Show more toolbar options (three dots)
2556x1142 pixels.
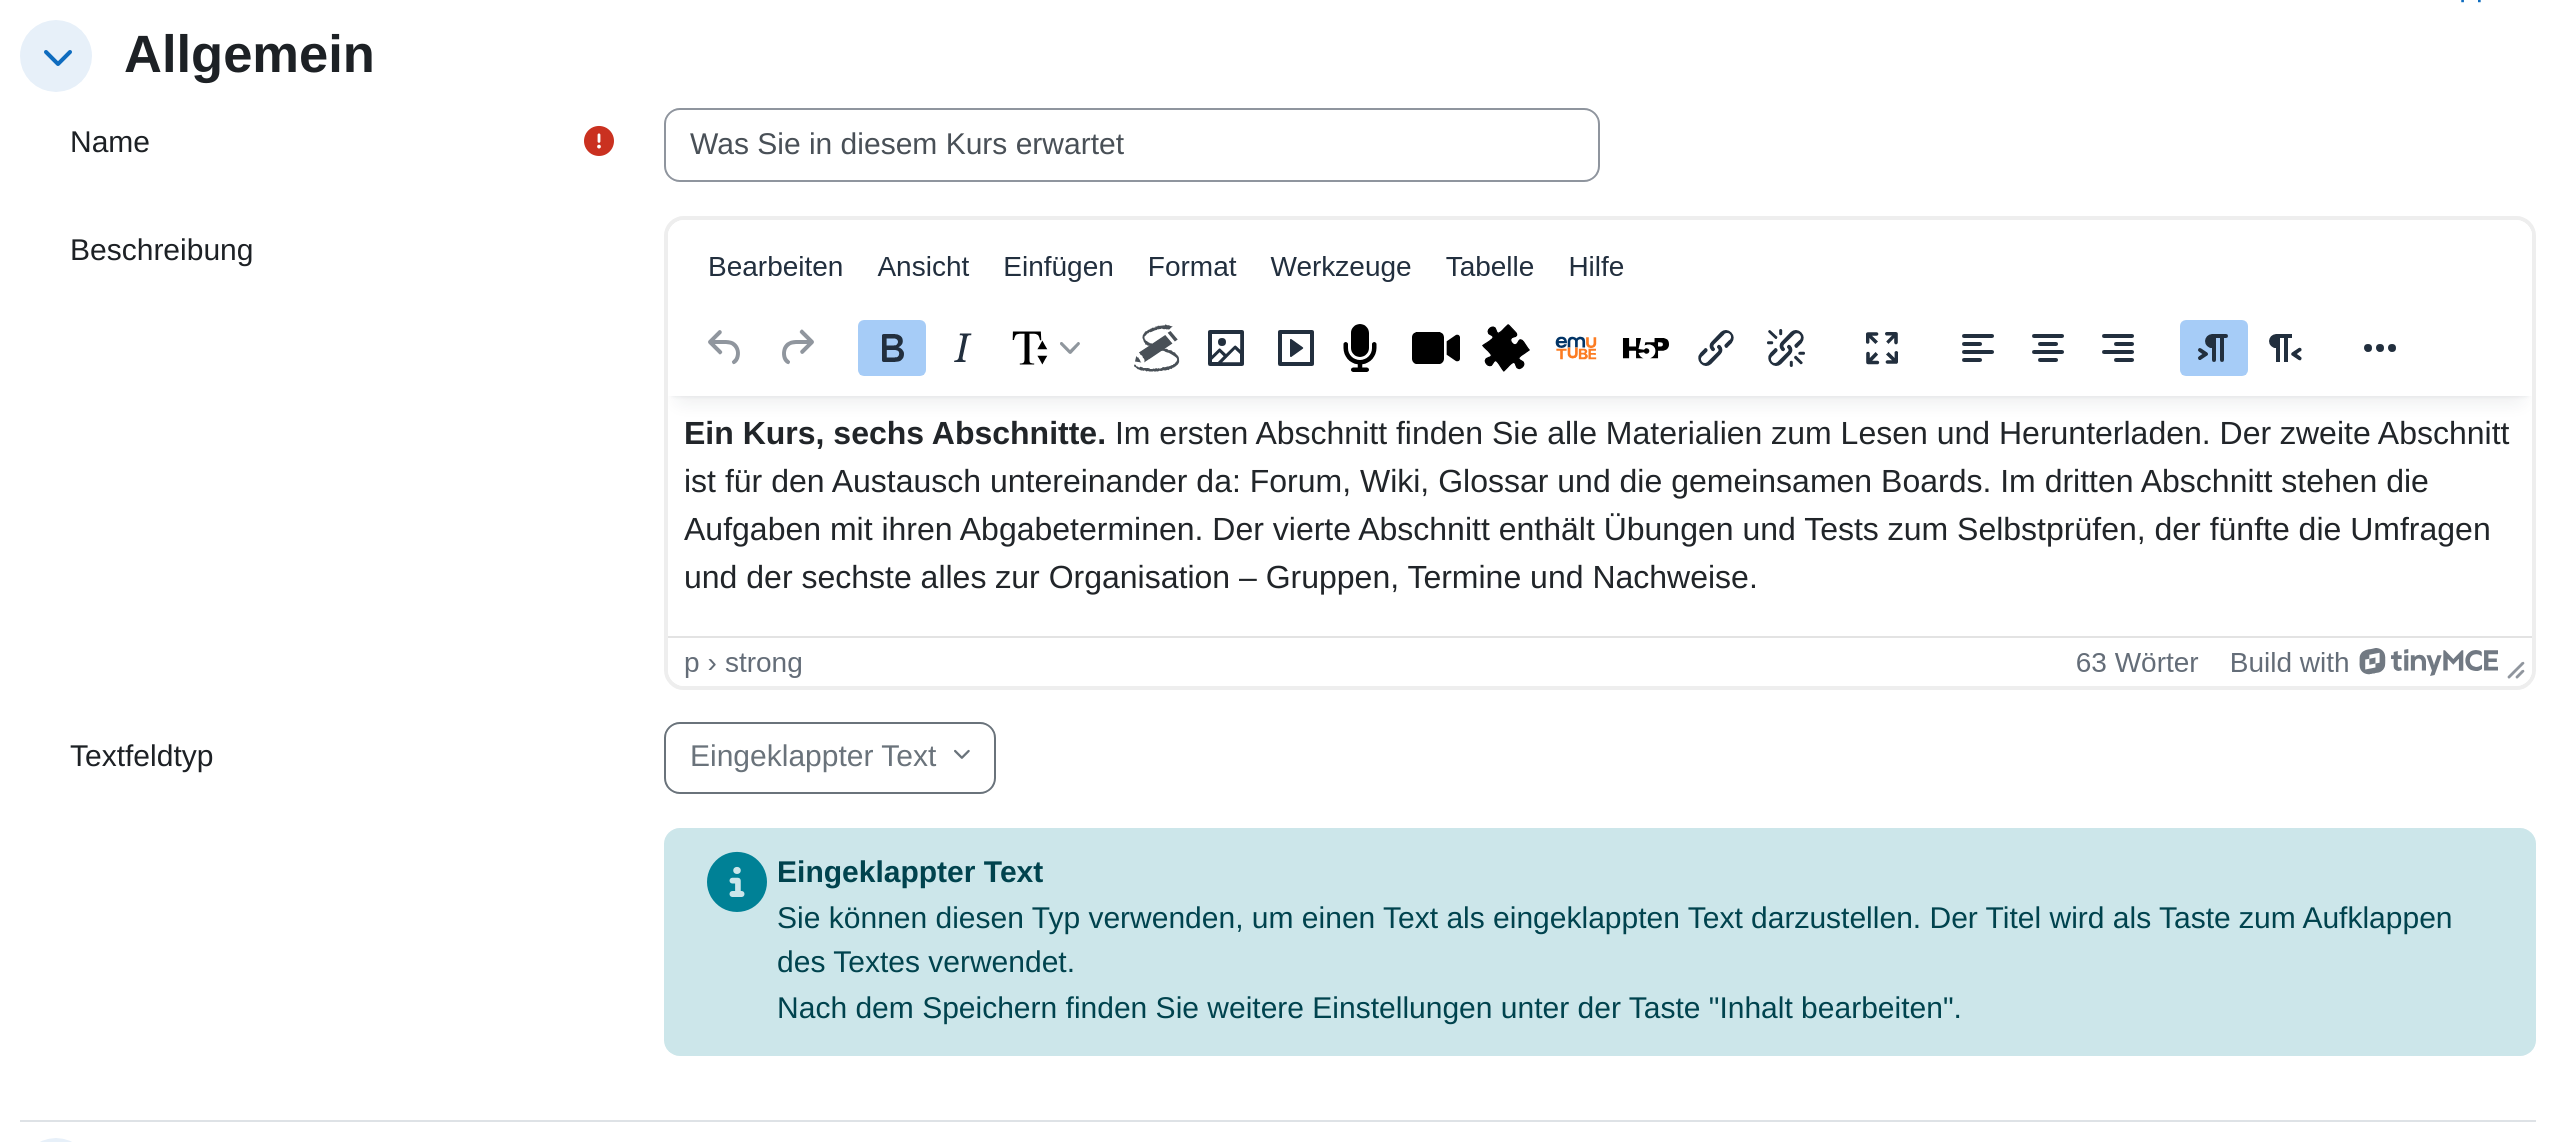2380,348
